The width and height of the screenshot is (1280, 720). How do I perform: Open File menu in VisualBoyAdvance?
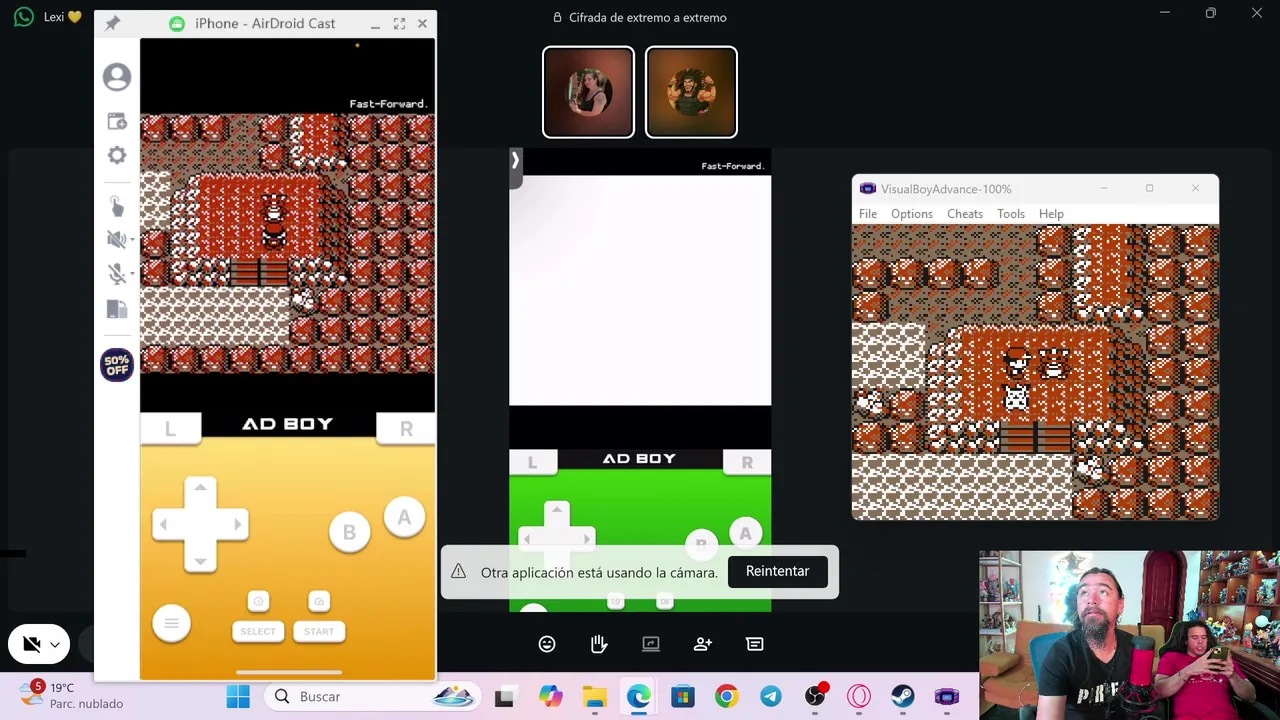pyautogui.click(x=868, y=214)
